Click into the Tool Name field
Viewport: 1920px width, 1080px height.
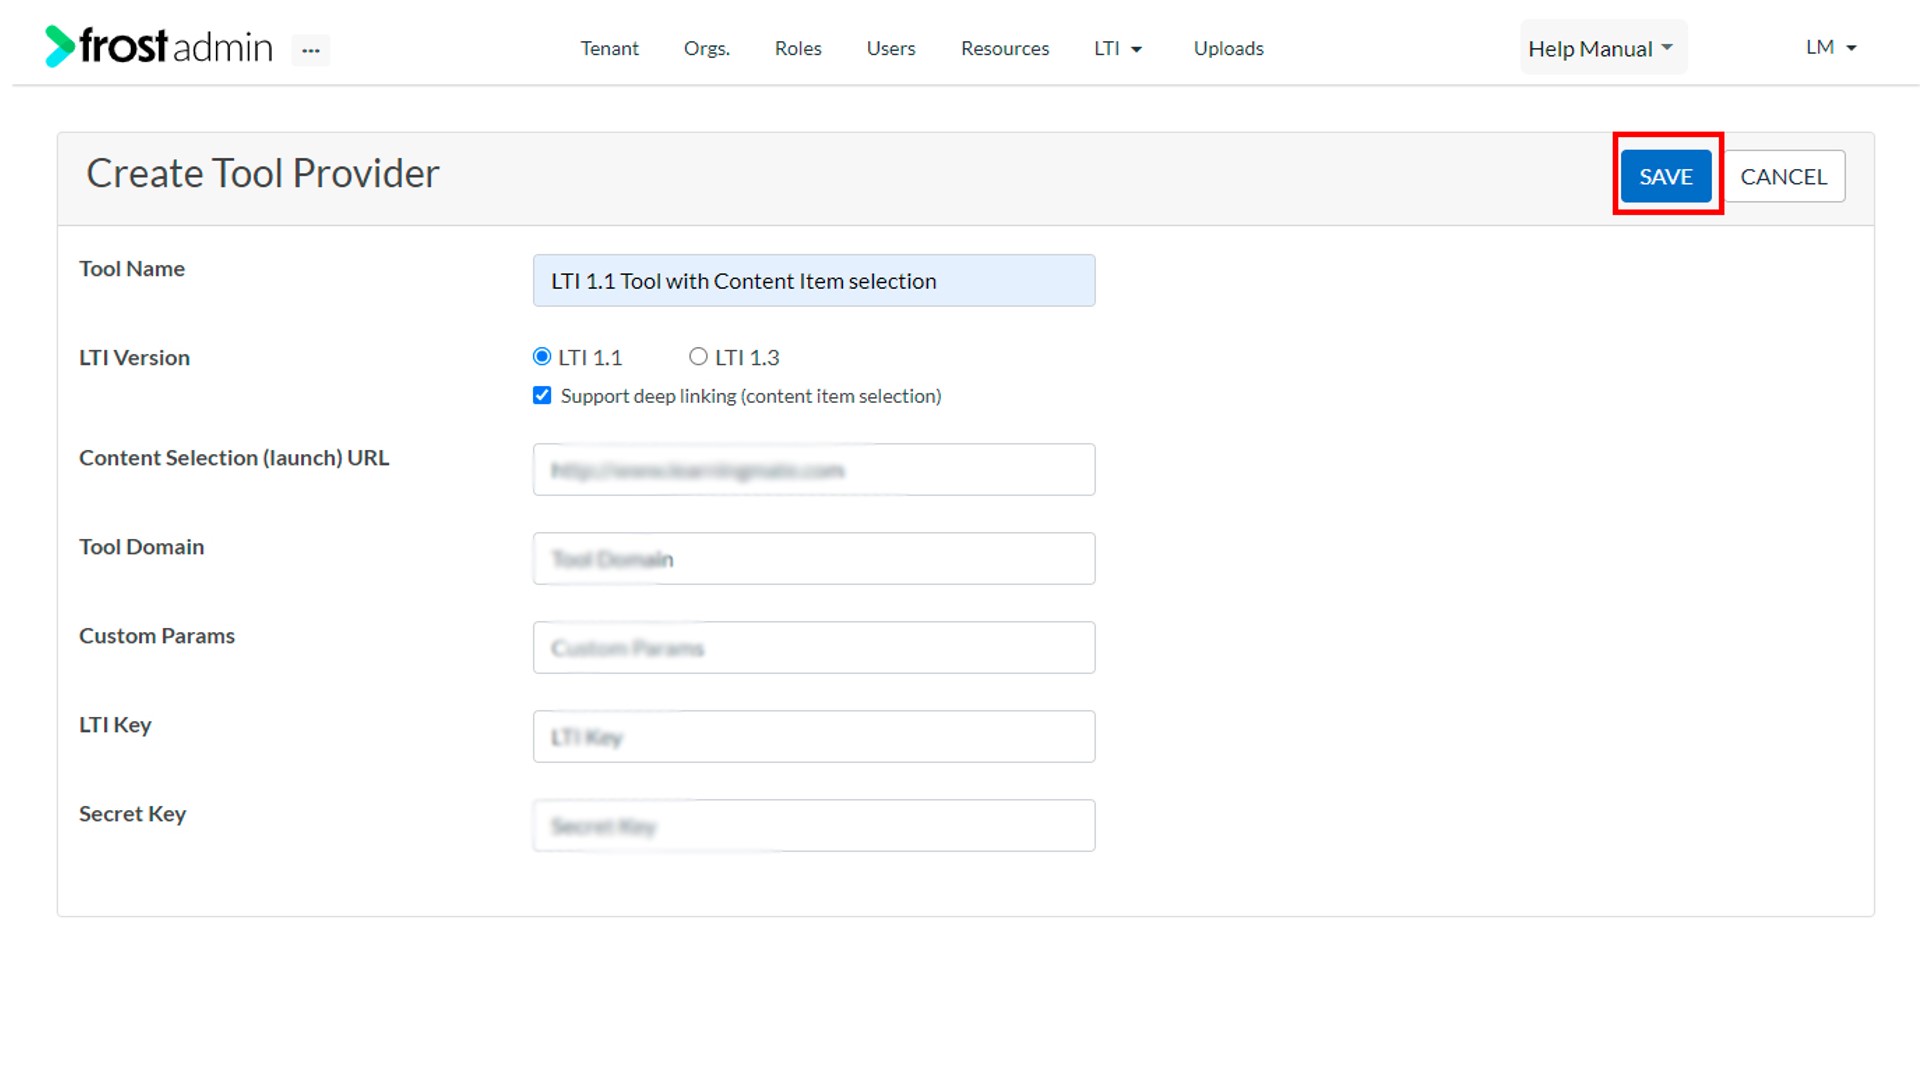(x=814, y=281)
